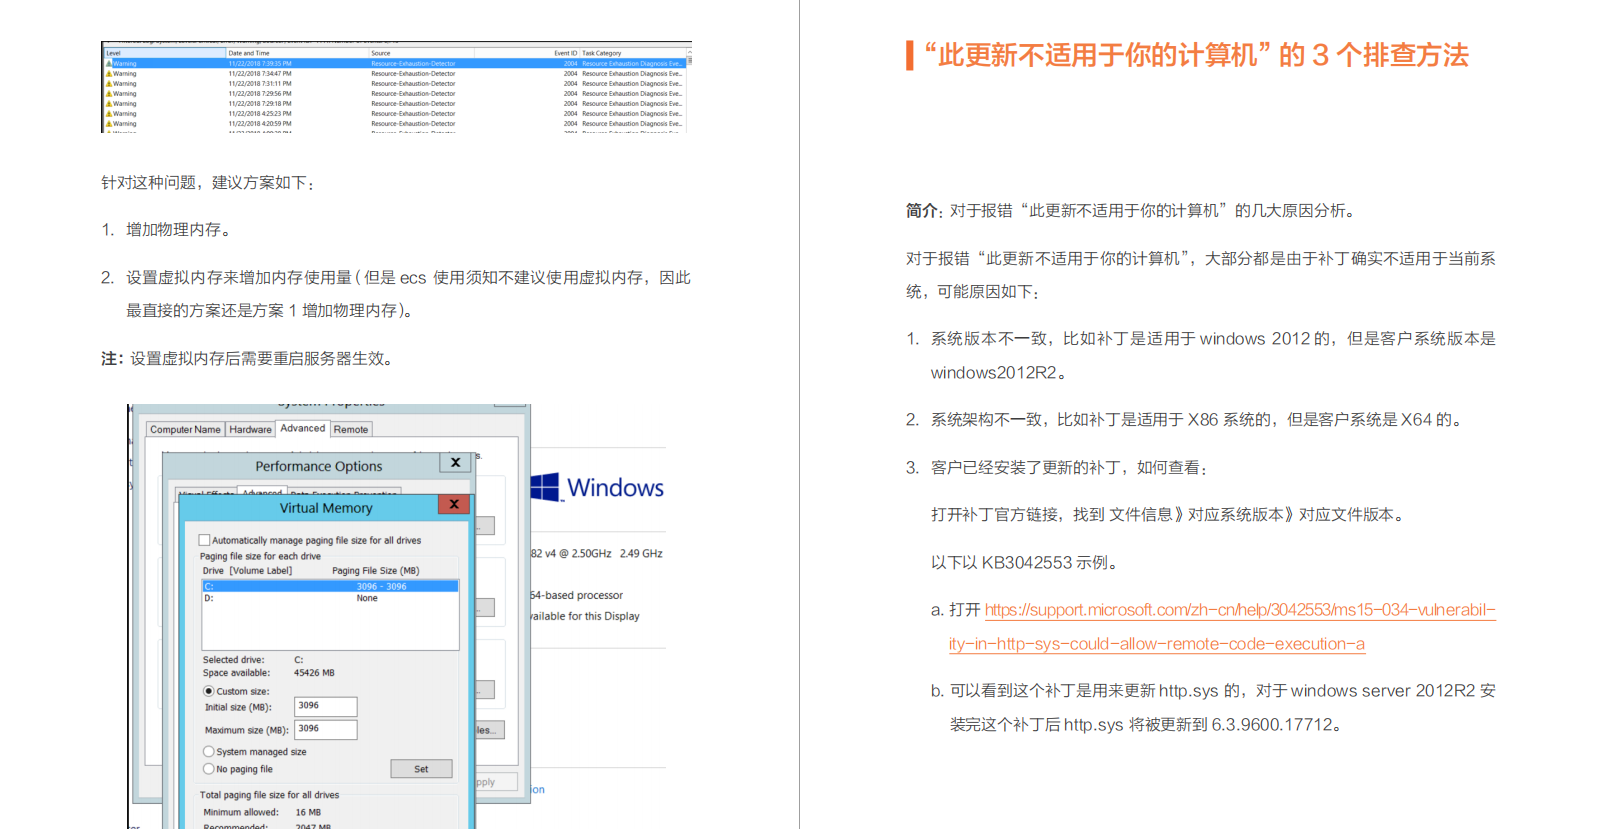Image resolution: width=1601 pixels, height=829 pixels.
Task: Click the version number 6.3.9600.17712 text
Action: (x=1272, y=725)
